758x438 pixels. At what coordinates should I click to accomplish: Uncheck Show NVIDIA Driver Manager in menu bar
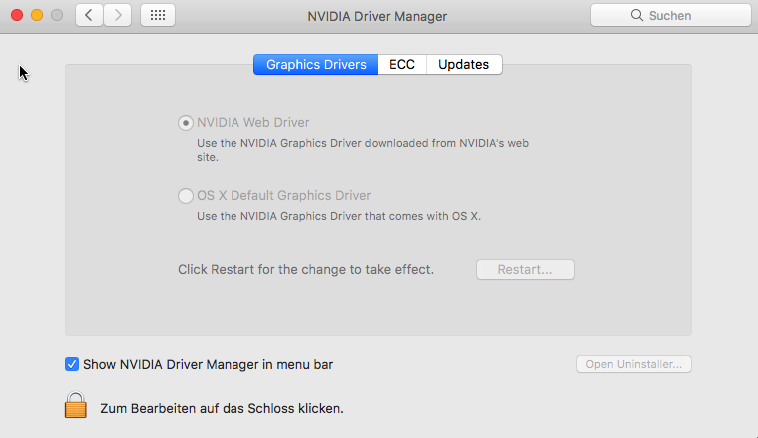[x=72, y=364]
